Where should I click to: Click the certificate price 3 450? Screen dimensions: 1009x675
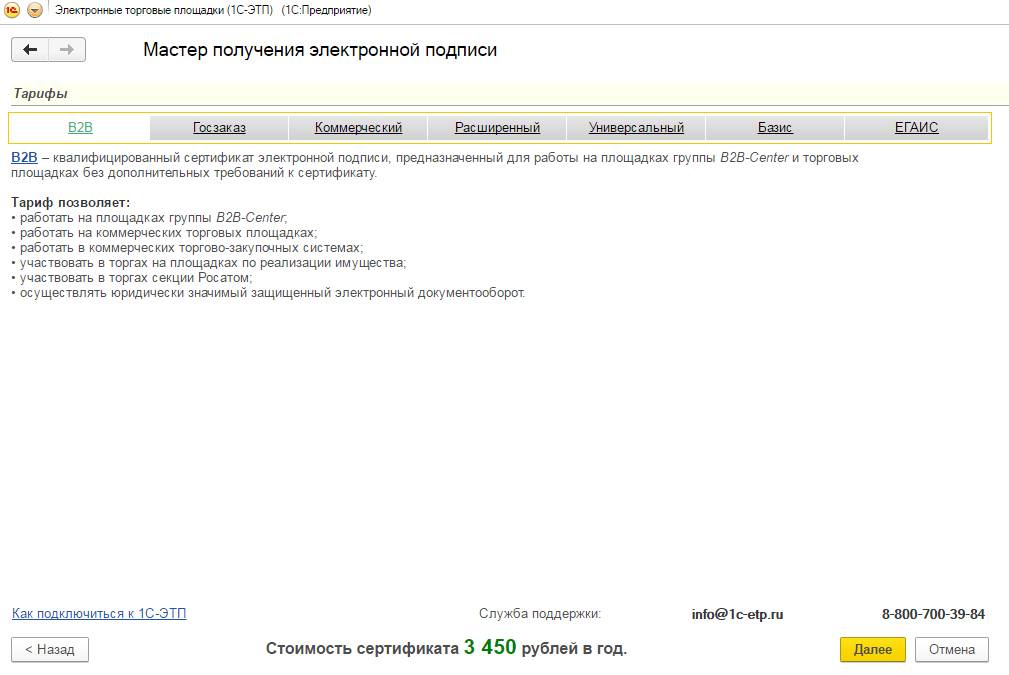[x=490, y=647]
